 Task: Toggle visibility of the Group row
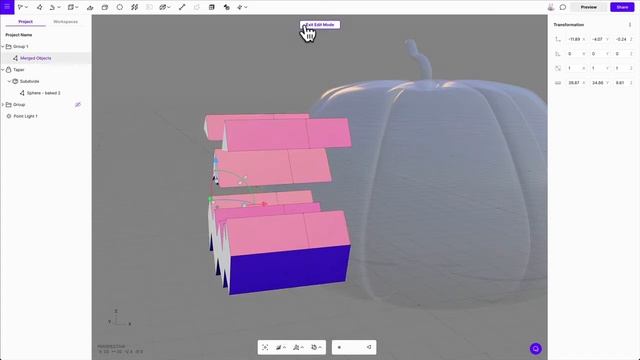(78, 105)
